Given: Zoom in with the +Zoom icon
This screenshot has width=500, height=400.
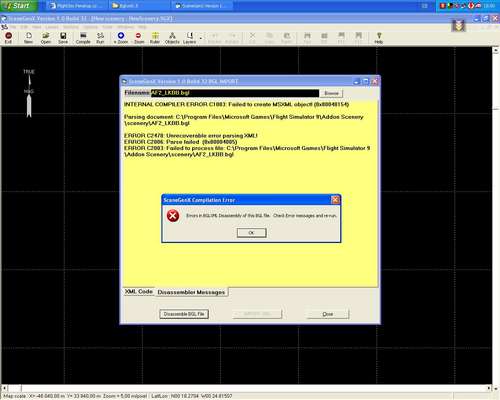Looking at the screenshot, I should click(121, 38).
